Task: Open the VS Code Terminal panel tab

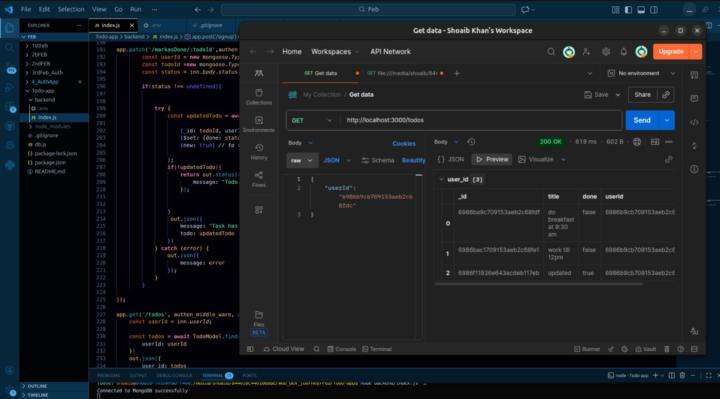Action: click(218, 376)
